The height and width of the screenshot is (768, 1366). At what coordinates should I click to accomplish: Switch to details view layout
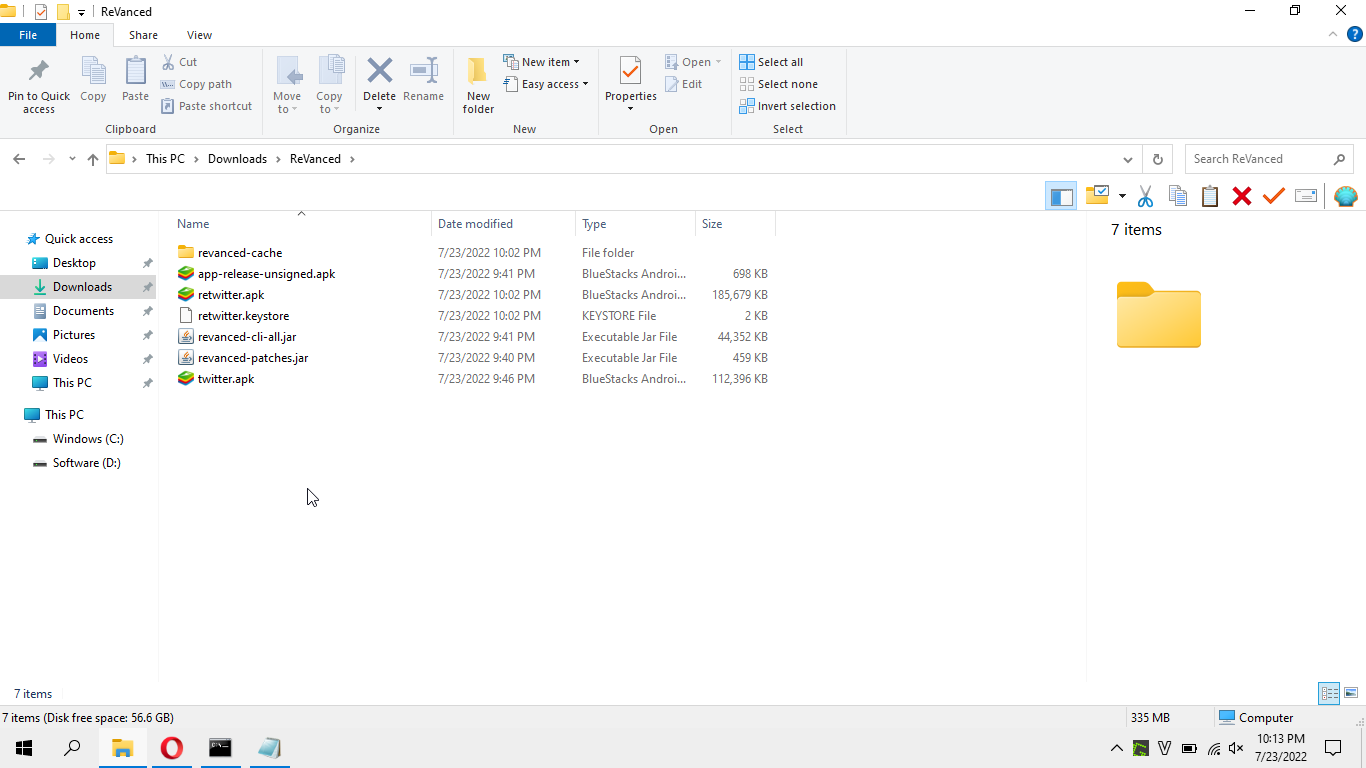(x=1330, y=693)
